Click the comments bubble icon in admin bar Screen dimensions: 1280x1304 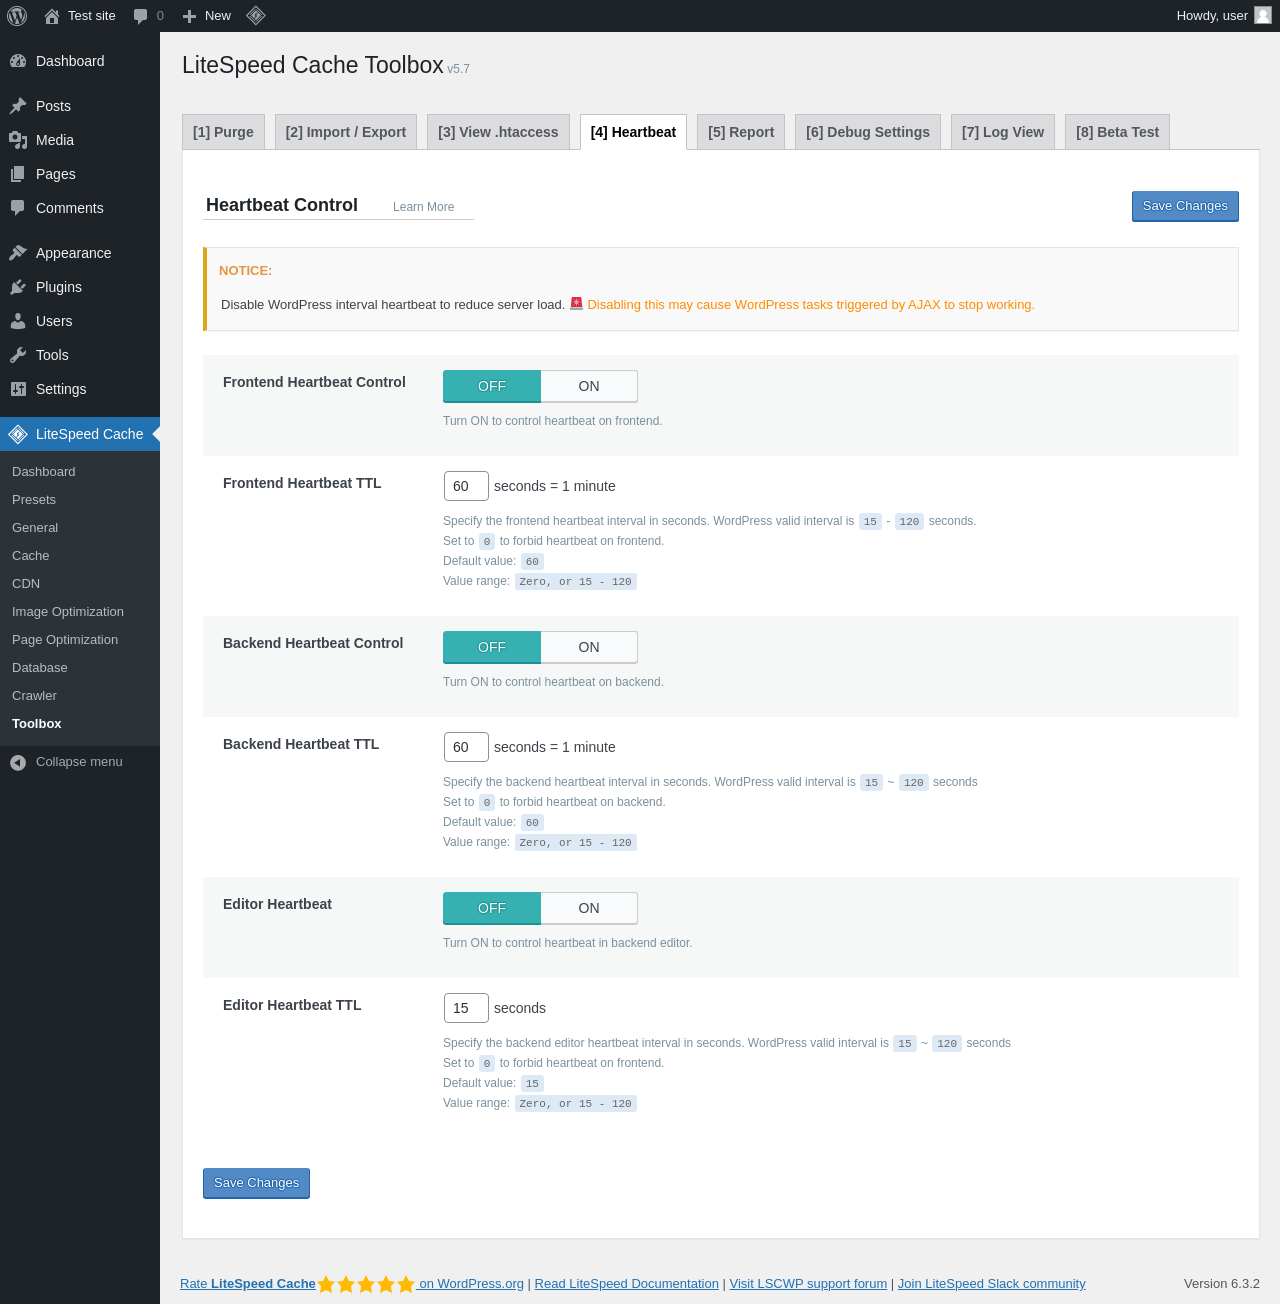tap(141, 16)
